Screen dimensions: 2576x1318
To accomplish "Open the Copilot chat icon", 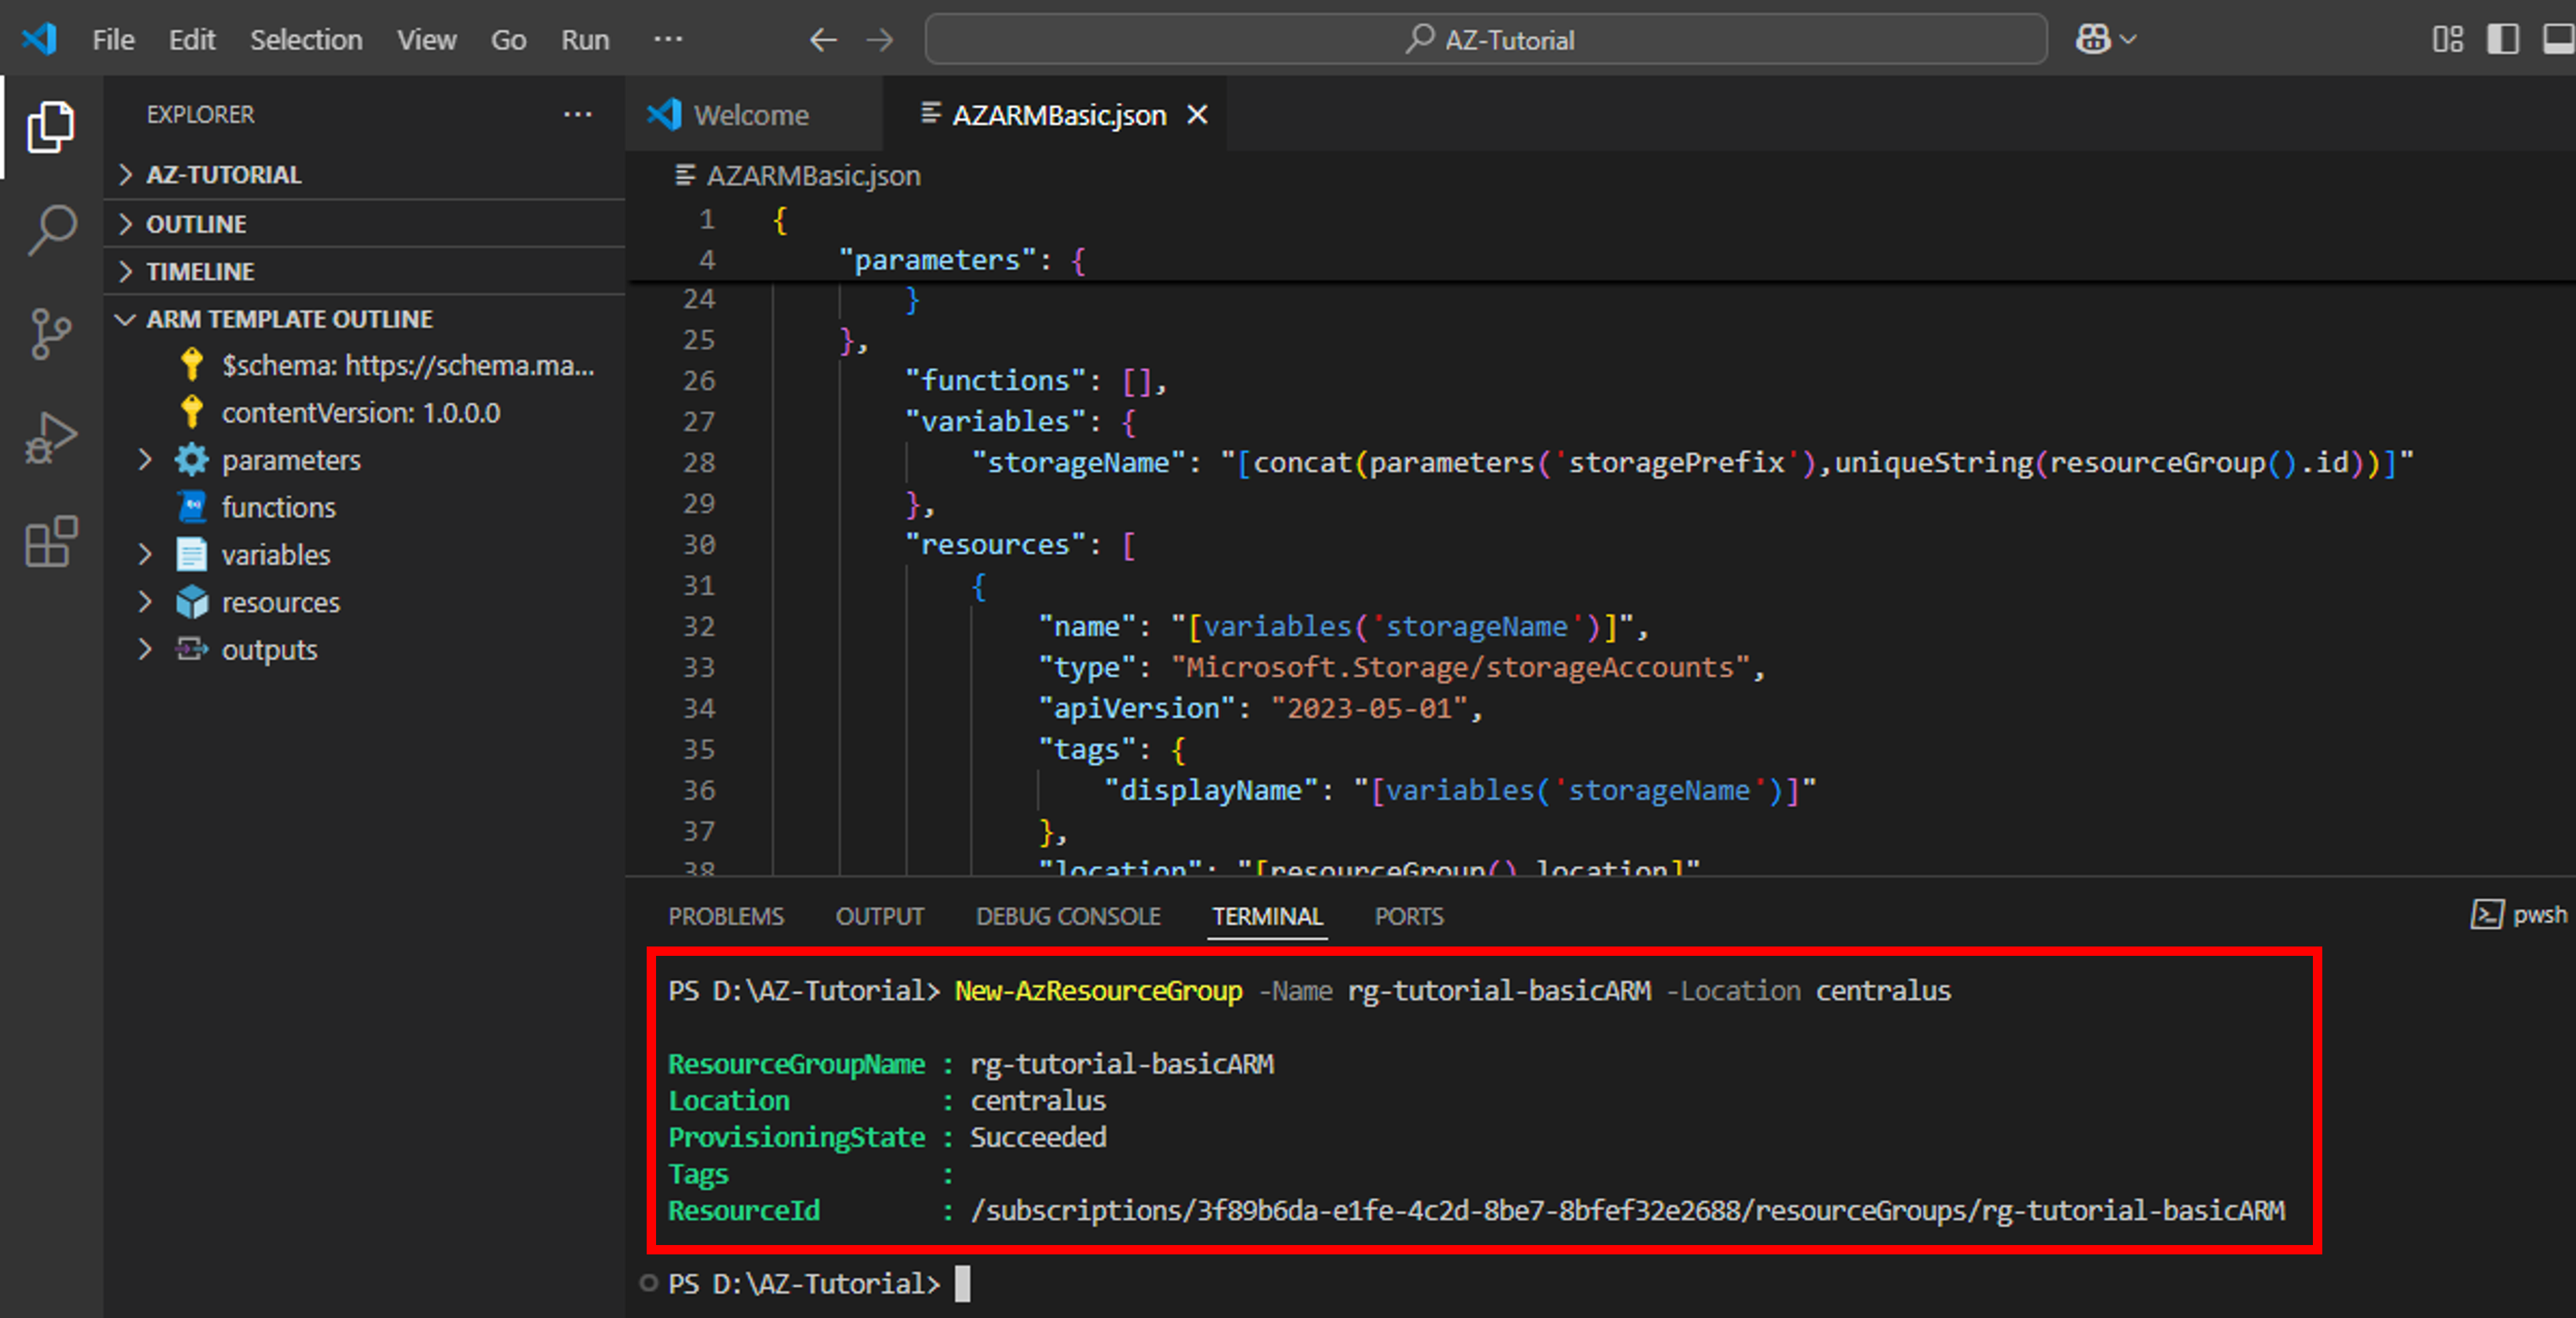I will coord(2093,40).
